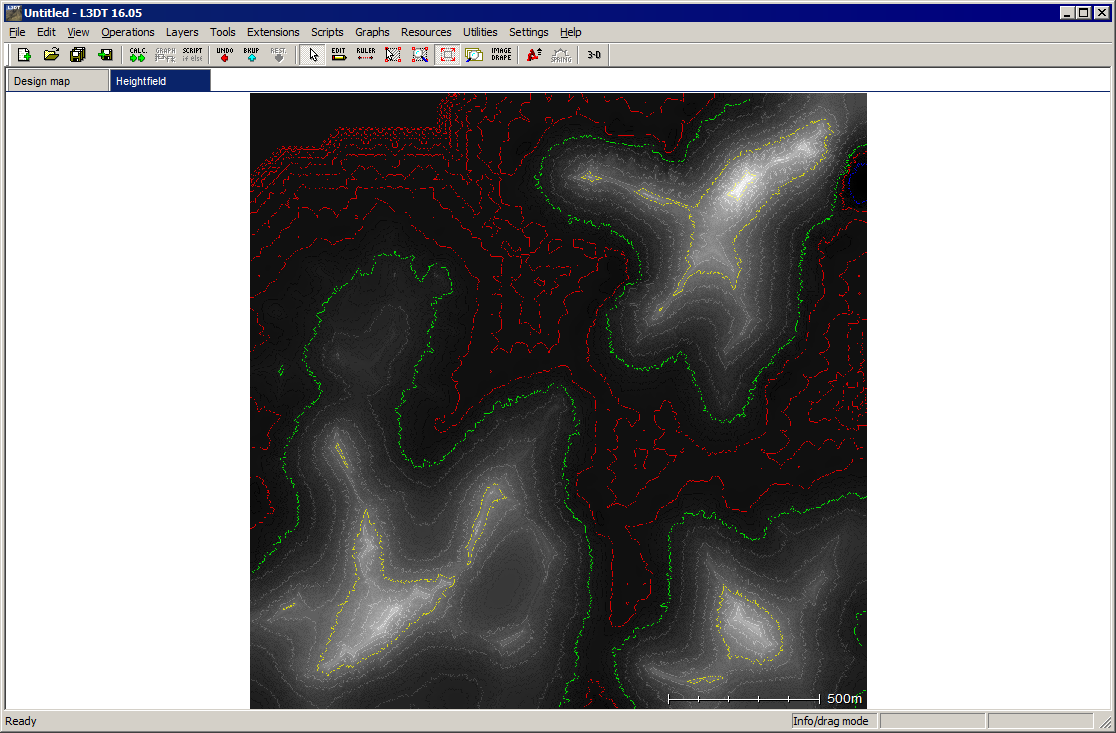This screenshot has height=733, width=1116.
Task: Select the RULER measurement tool
Action: [366, 55]
